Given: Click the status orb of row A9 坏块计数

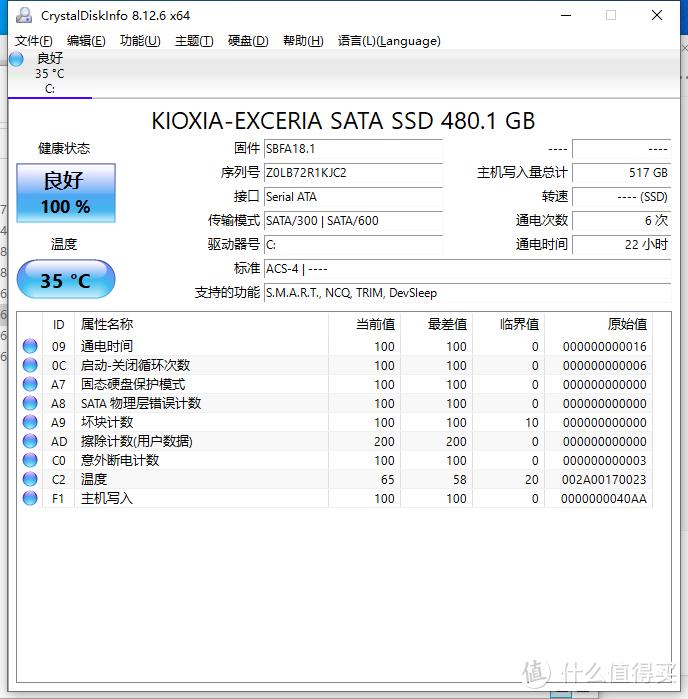Looking at the screenshot, I should click(30, 422).
